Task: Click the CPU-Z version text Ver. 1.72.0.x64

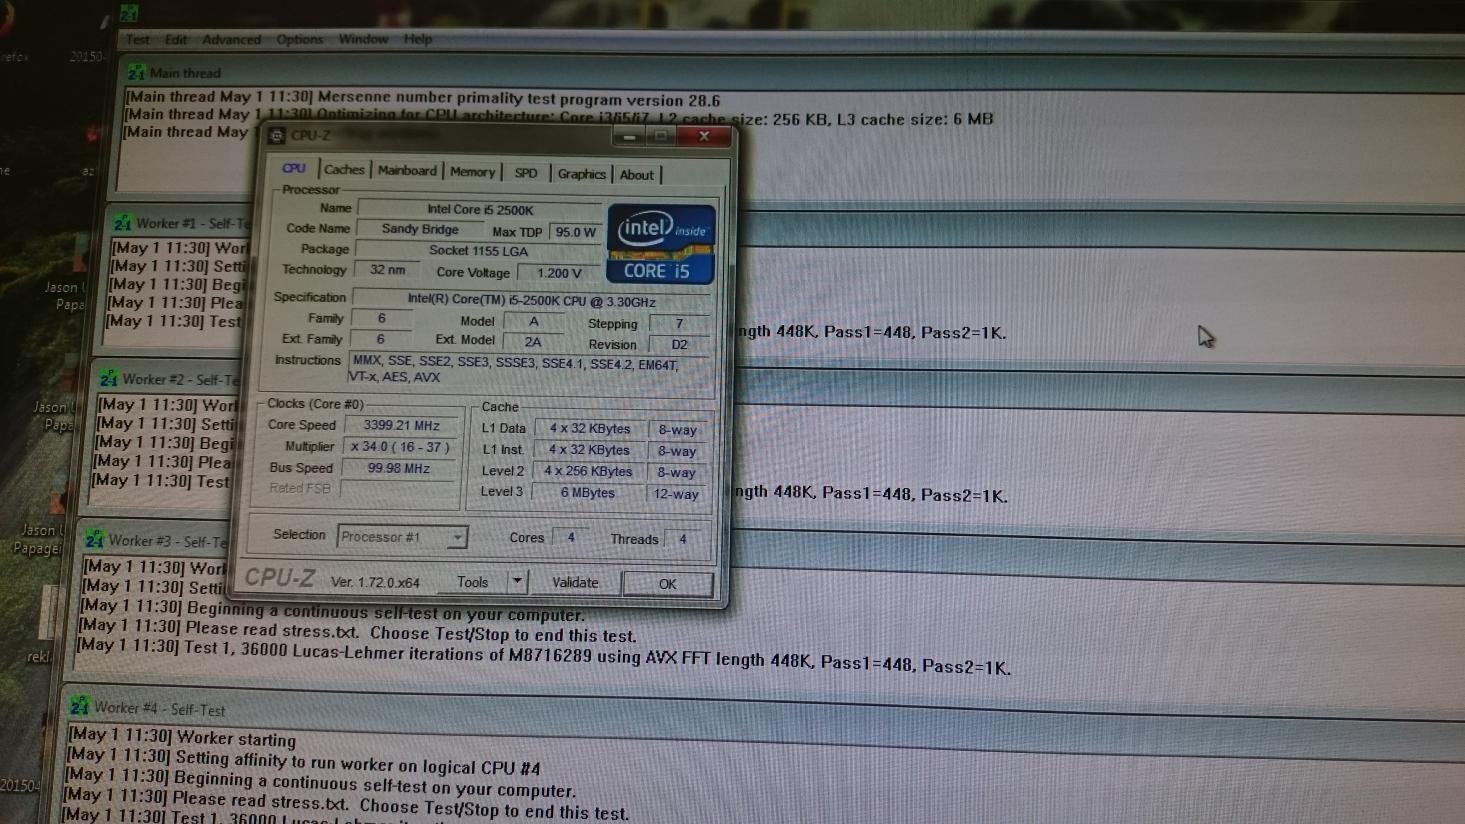Action: pyautogui.click(x=376, y=582)
